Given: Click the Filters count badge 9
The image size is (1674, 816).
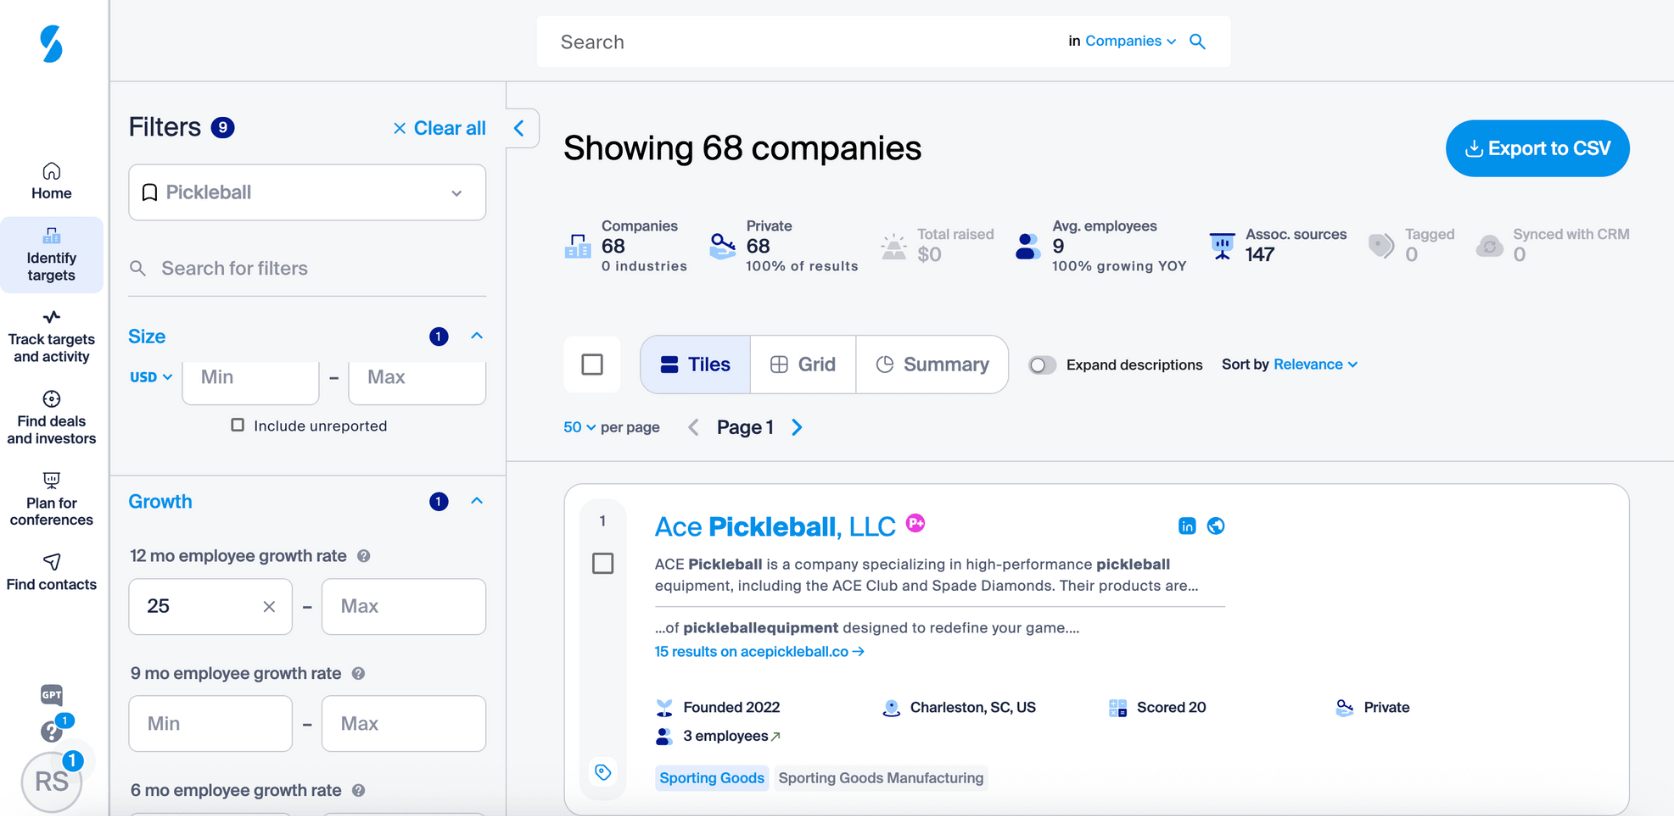Looking at the screenshot, I should [223, 127].
